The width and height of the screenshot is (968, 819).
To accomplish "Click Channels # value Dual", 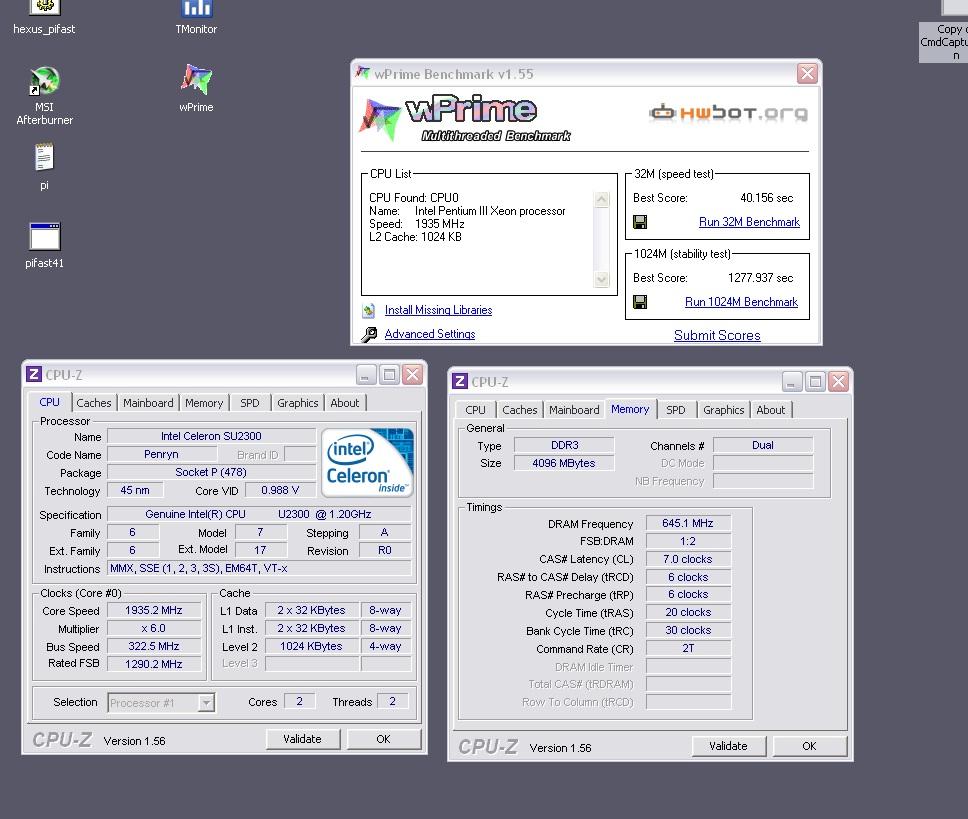I will [x=763, y=445].
